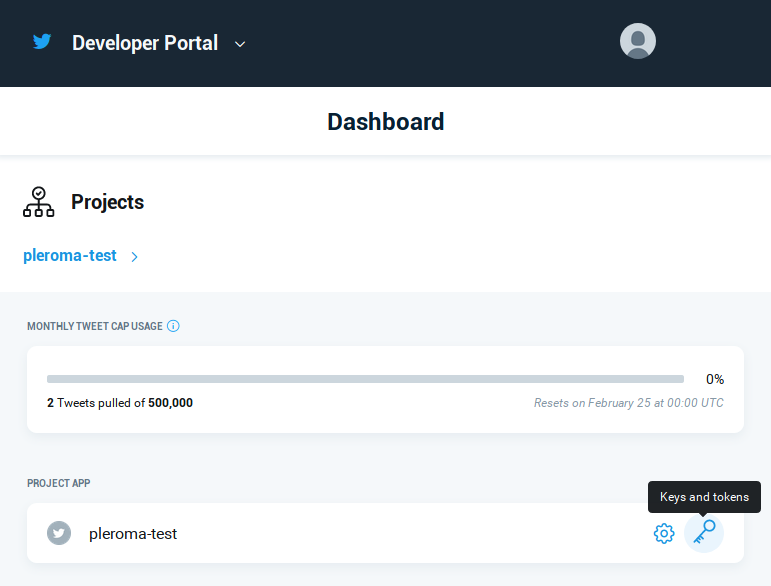This screenshot has width=771, height=586.
Task: Open the pleroma-test app name
Action: pyautogui.click(x=133, y=533)
